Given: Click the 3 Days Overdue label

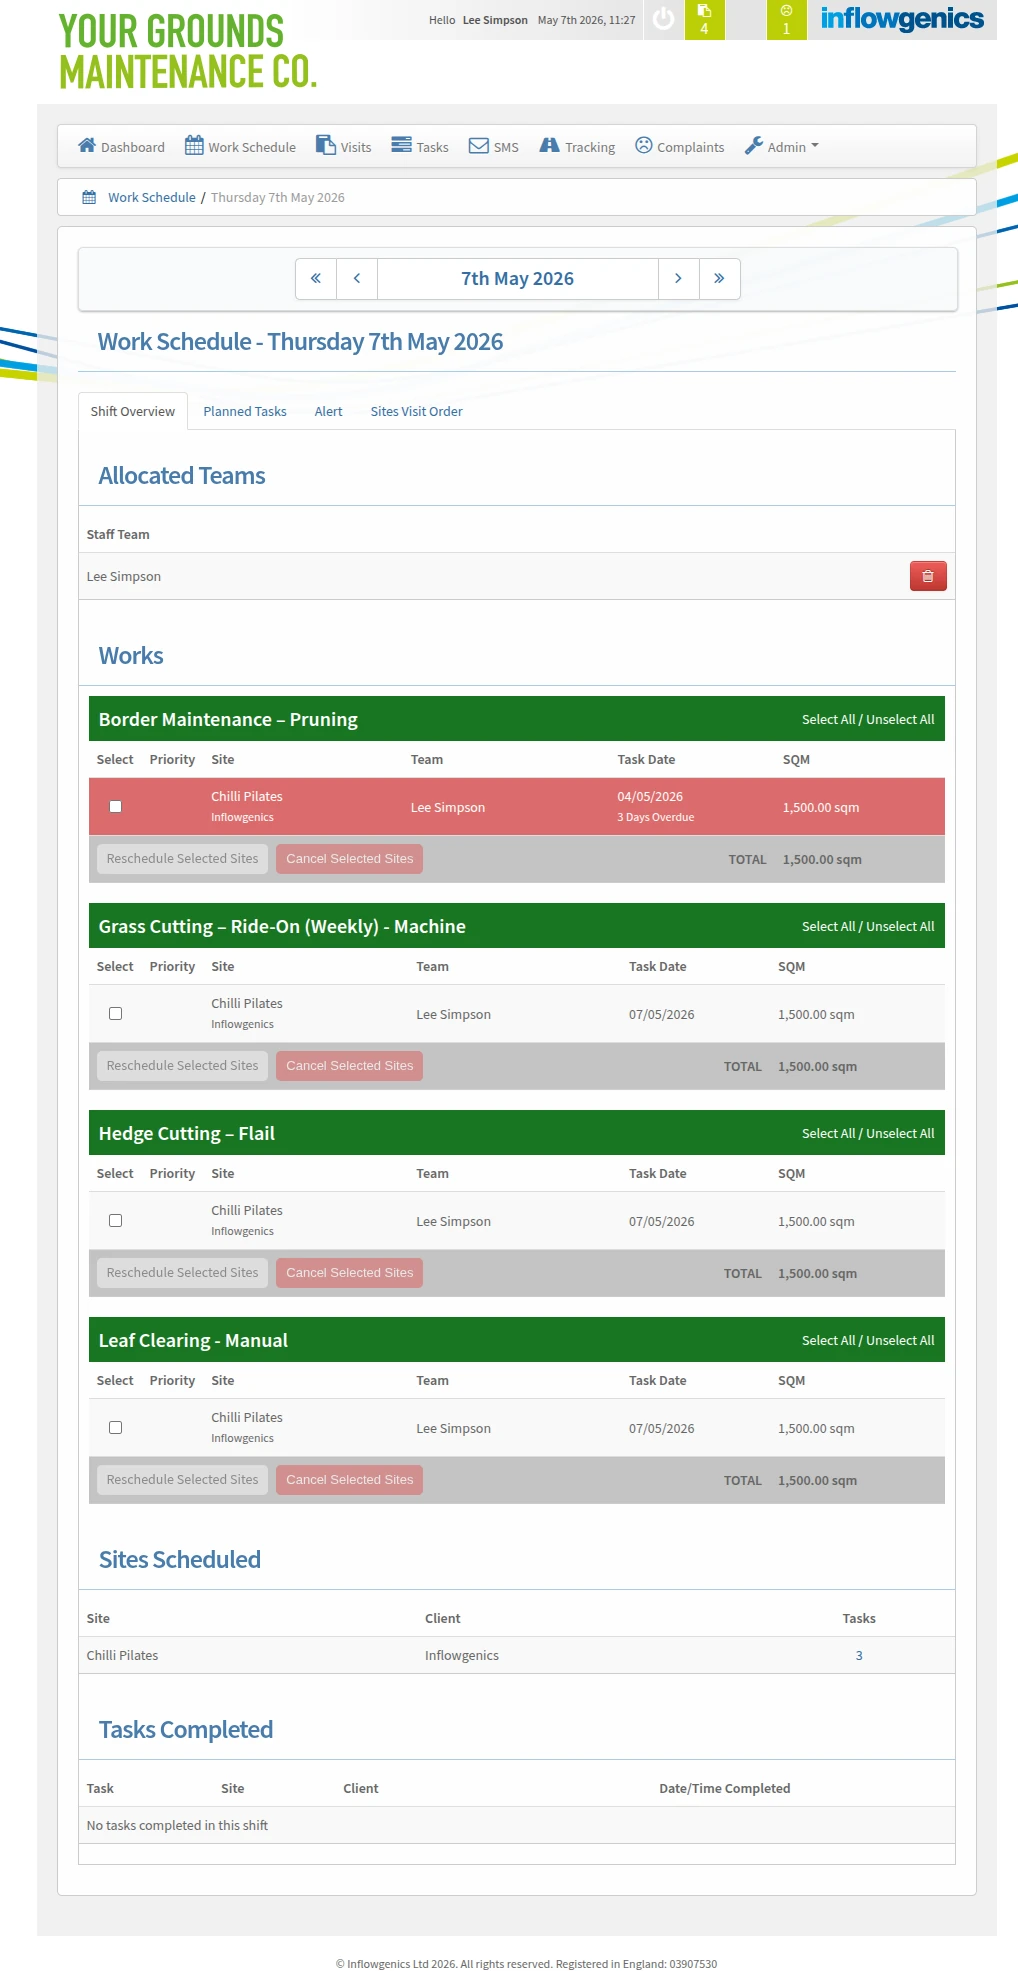Looking at the screenshot, I should coord(655,817).
